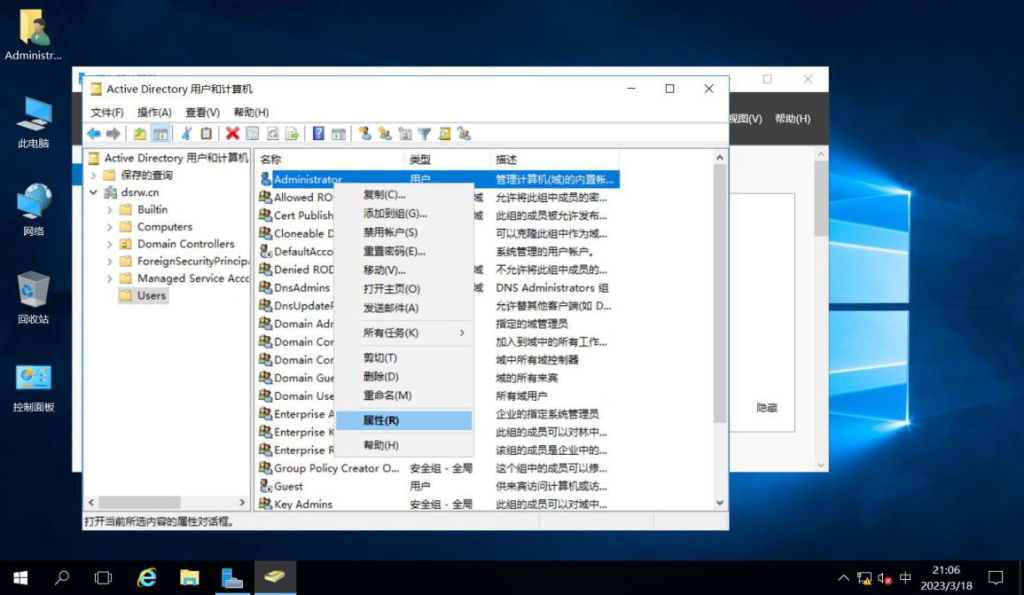Go up one level folder icon
1024x595 pixels.
tap(140, 134)
